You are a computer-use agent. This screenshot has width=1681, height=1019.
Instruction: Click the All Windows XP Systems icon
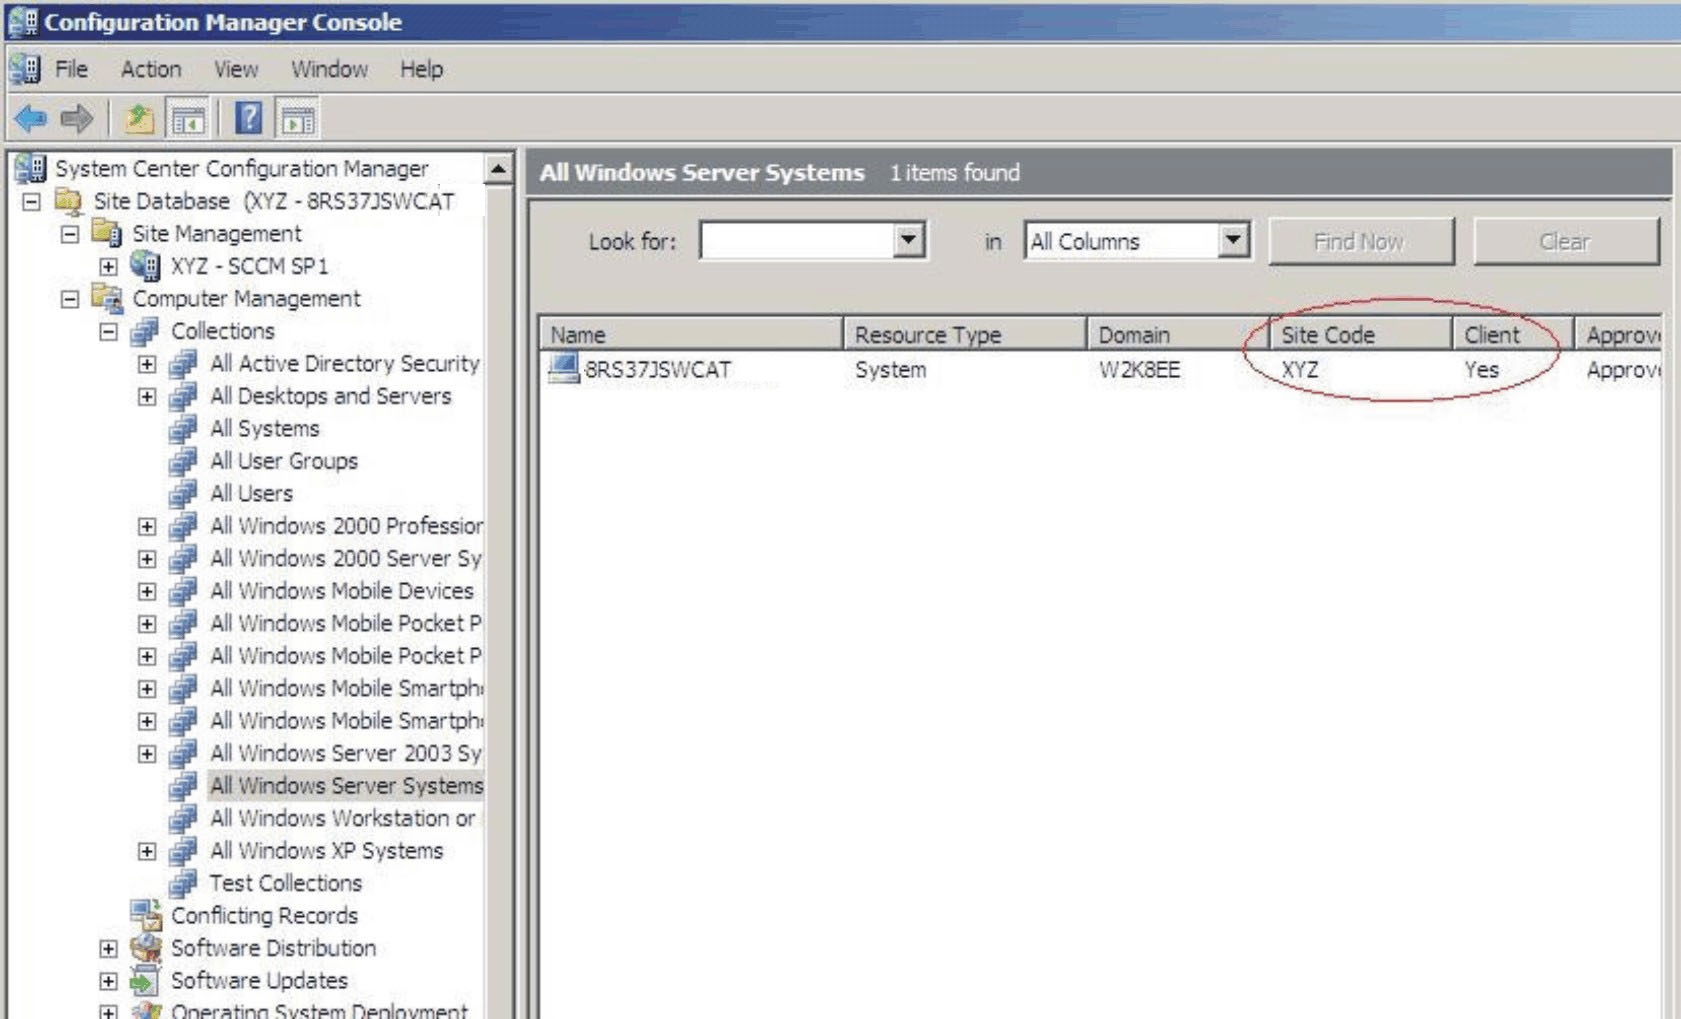(183, 850)
